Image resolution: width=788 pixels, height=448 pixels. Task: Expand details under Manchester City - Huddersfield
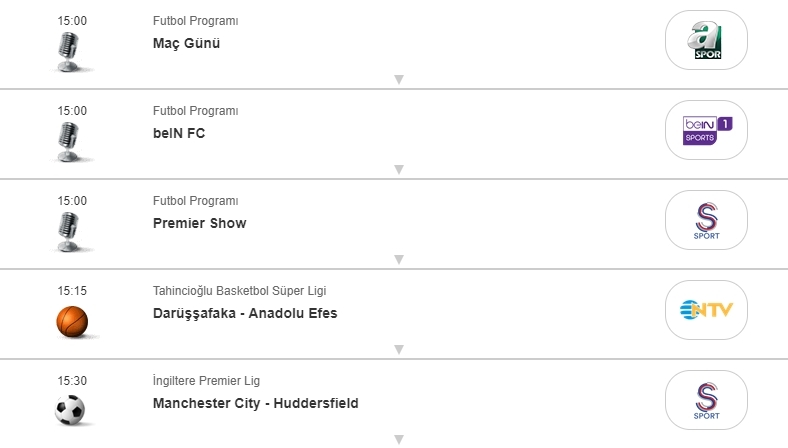click(x=398, y=439)
